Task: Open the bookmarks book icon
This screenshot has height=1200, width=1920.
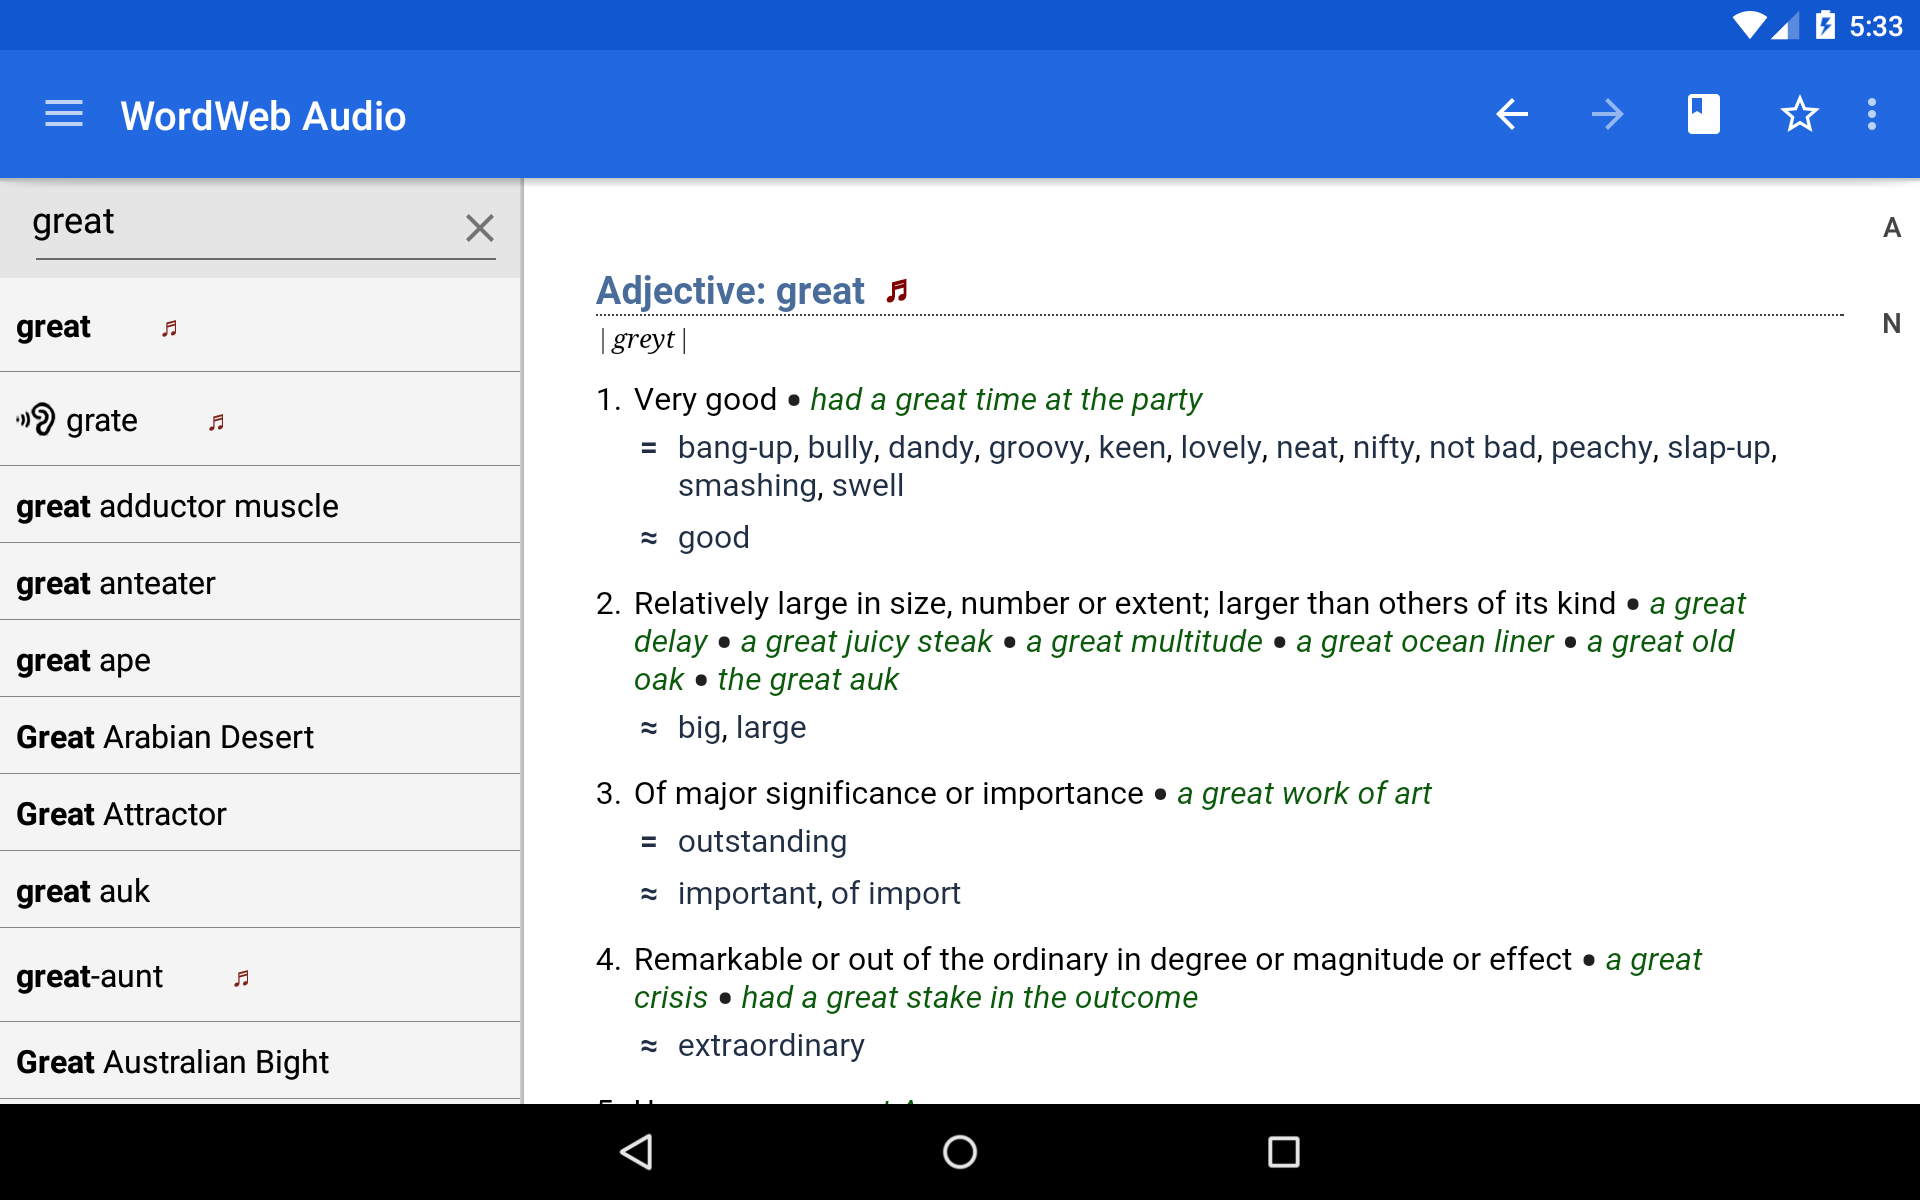Action: click(x=1704, y=114)
